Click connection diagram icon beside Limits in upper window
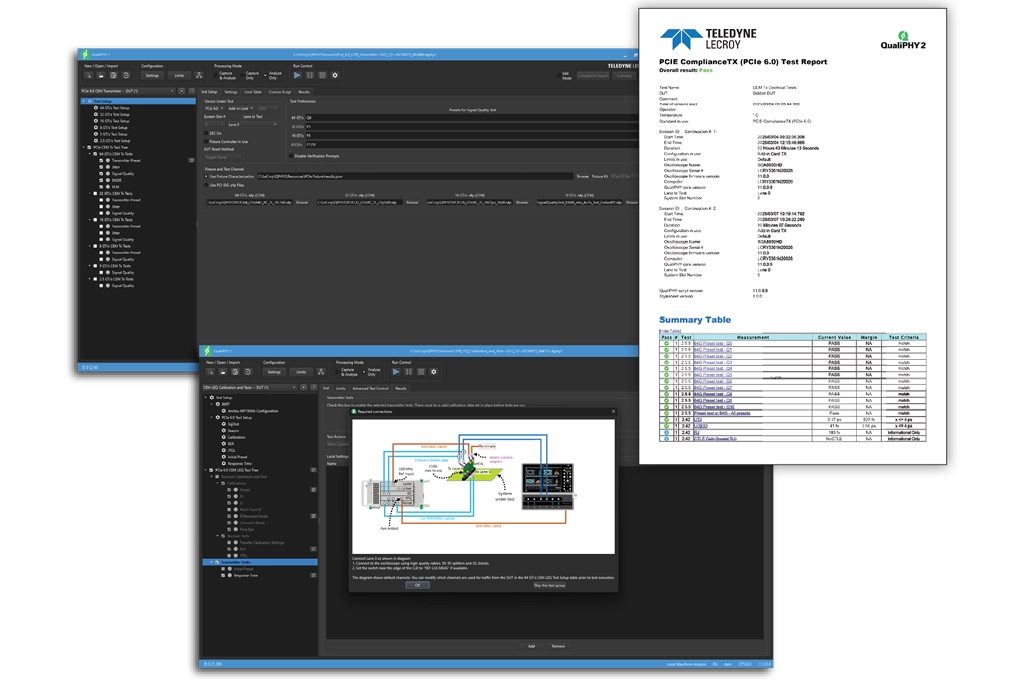Viewport: 1024px width, 683px height. [199, 76]
